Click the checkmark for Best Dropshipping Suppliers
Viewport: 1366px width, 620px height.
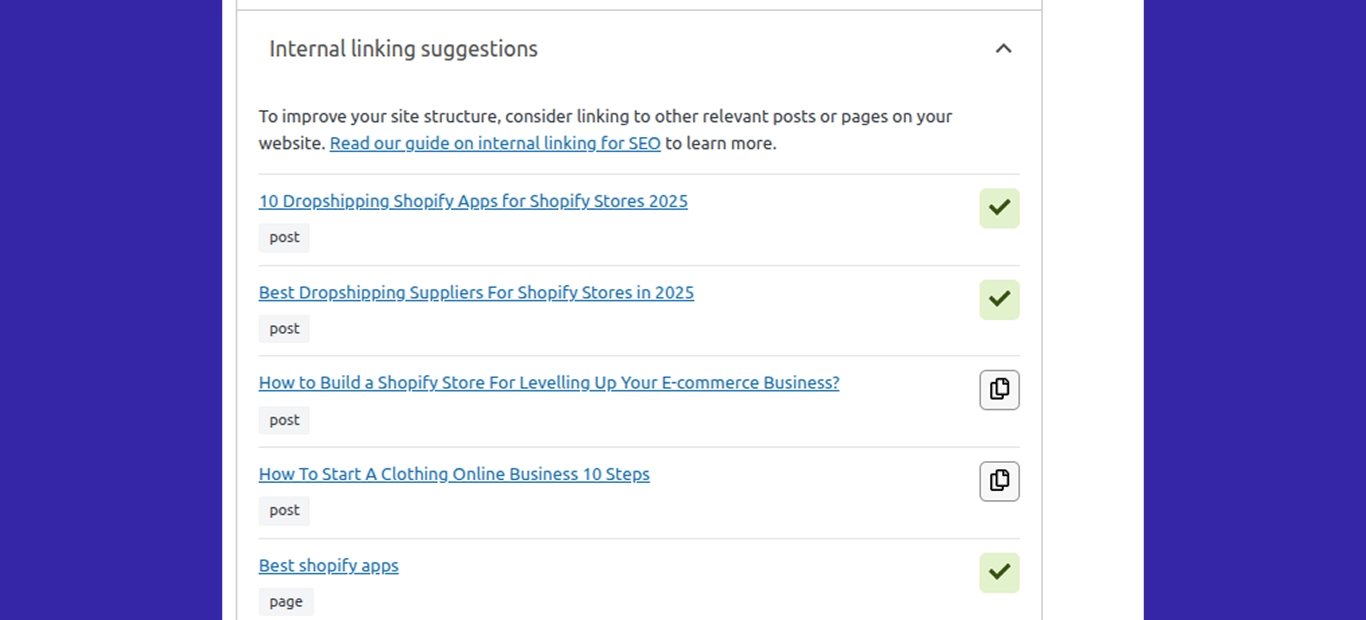(x=998, y=299)
